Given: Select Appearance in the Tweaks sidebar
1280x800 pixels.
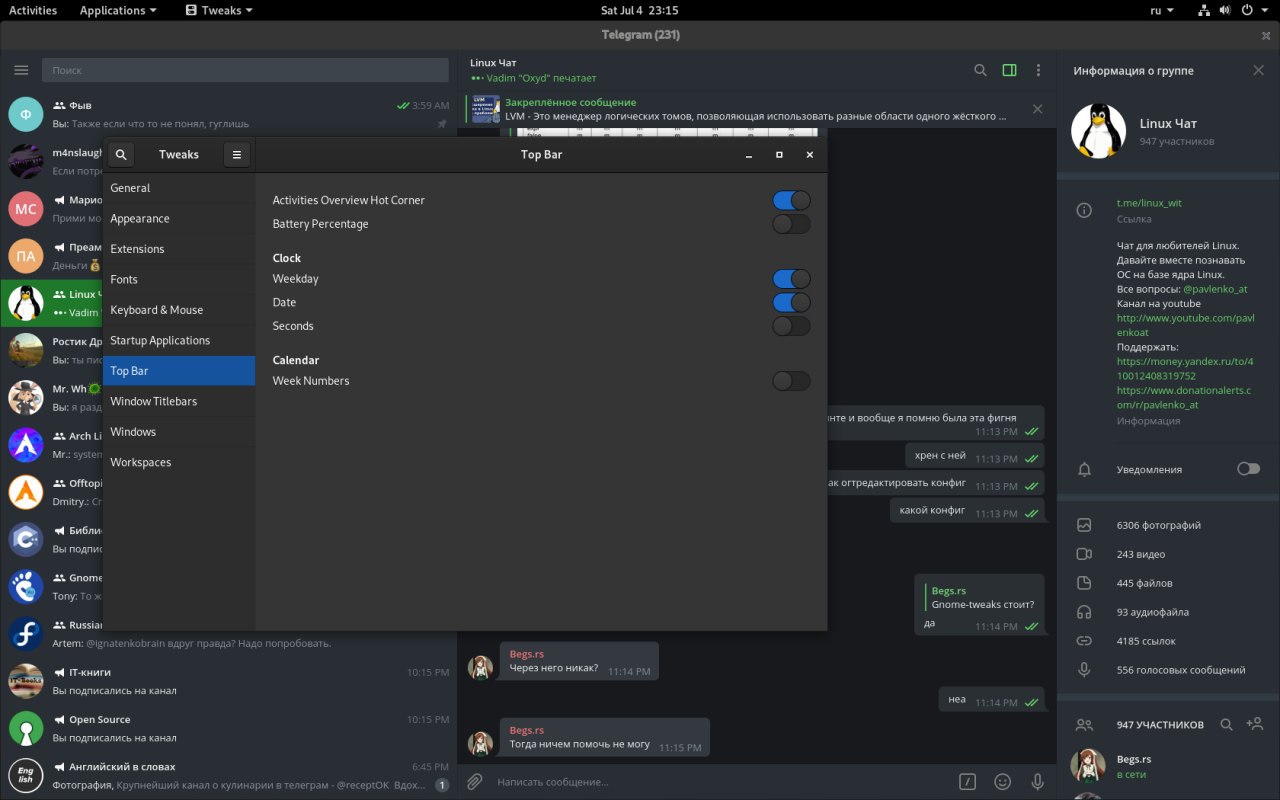Looking at the screenshot, I should [x=179, y=218].
